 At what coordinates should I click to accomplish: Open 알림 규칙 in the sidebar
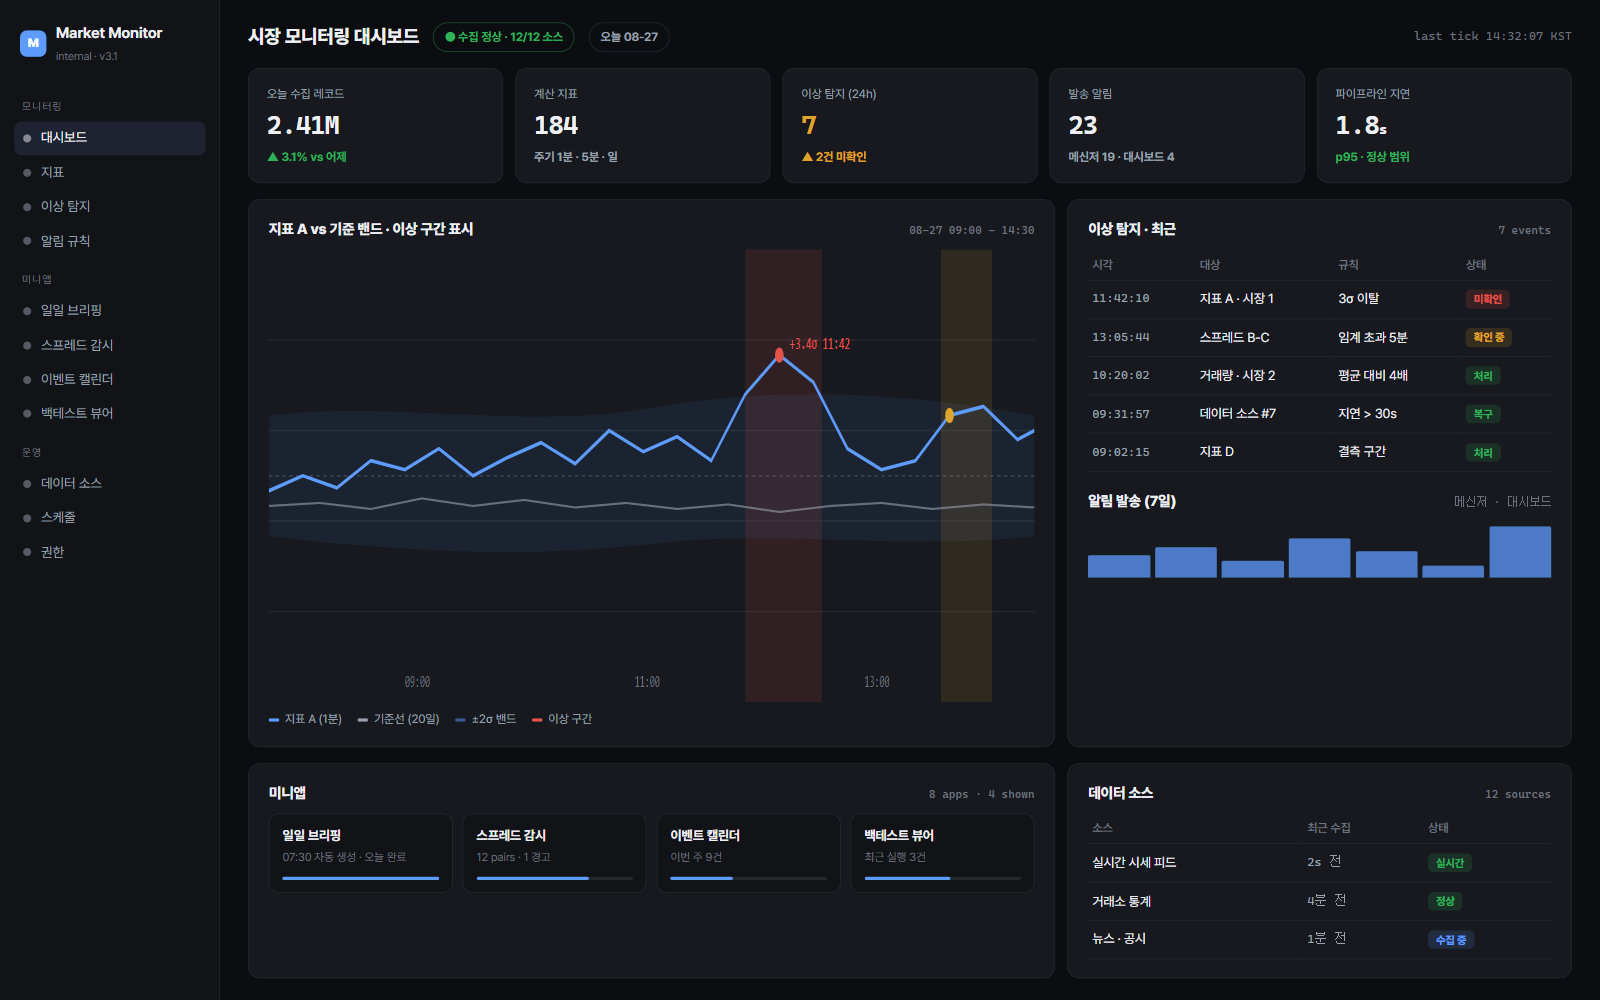pos(110,241)
